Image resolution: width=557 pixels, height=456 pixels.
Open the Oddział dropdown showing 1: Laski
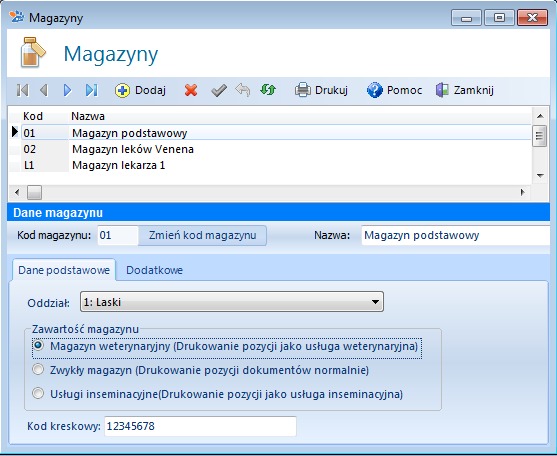pyautogui.click(x=232, y=302)
